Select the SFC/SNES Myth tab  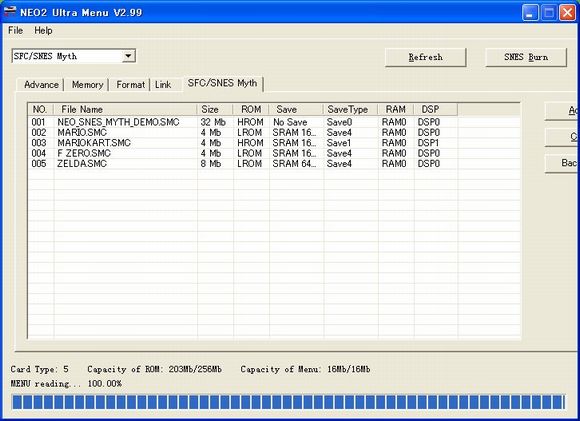pyautogui.click(x=222, y=83)
